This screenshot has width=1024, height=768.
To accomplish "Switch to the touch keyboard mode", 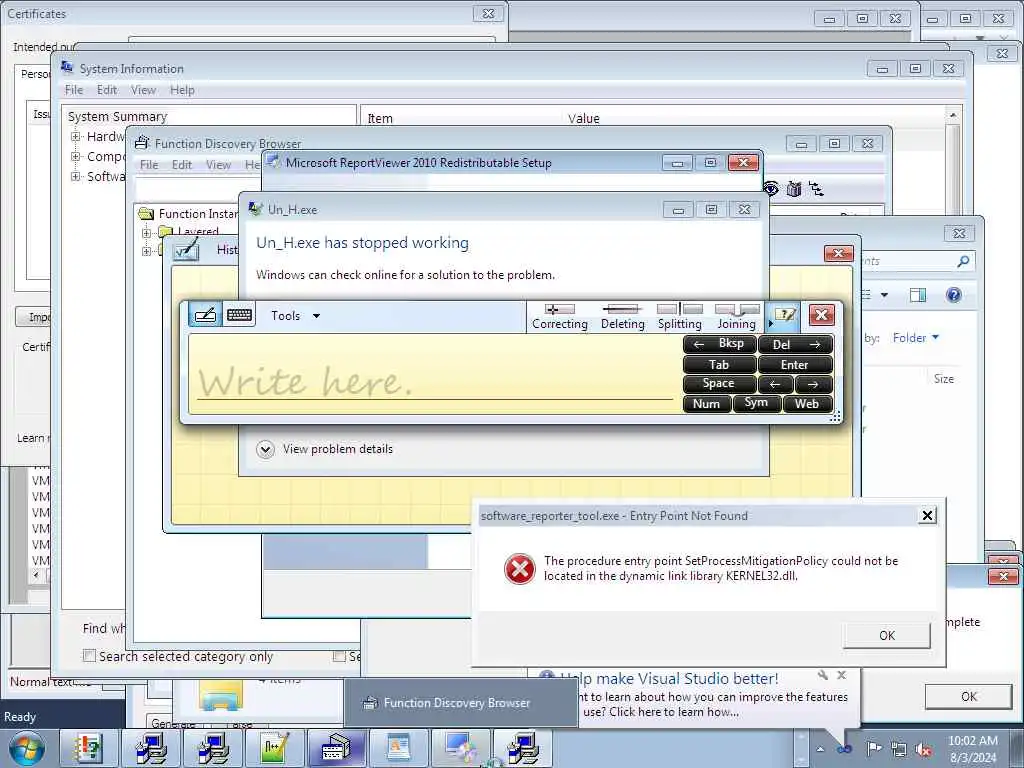I will coord(239,315).
